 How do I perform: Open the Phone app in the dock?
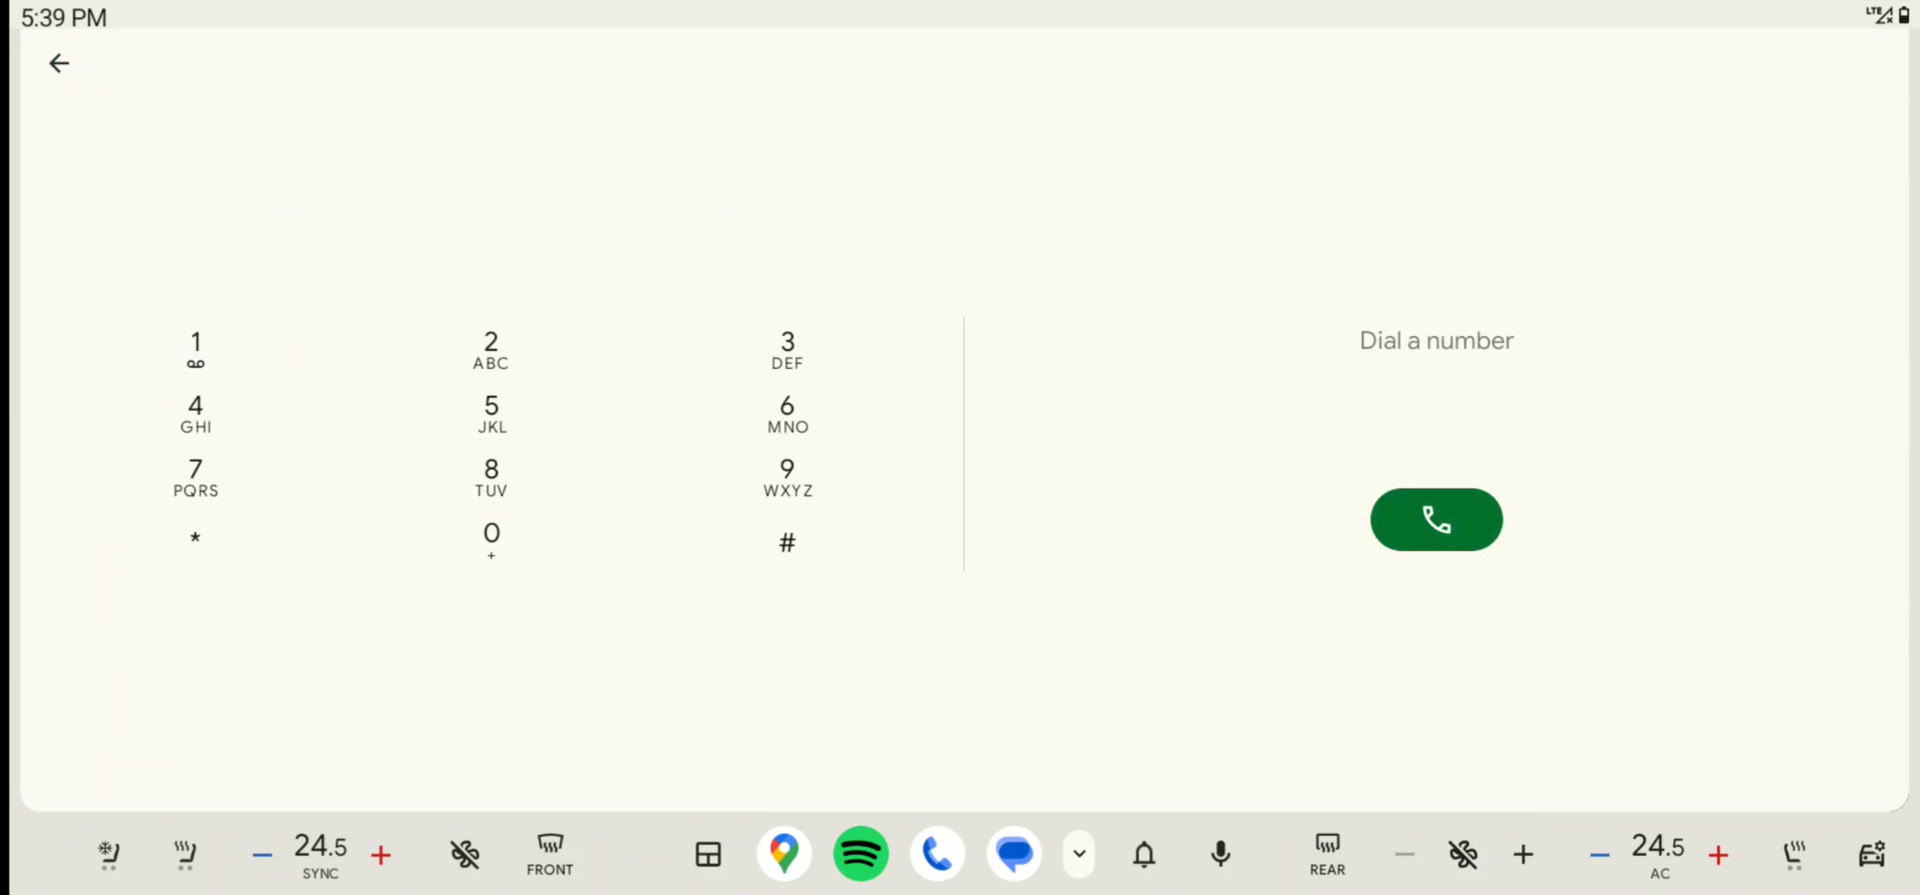pos(937,854)
